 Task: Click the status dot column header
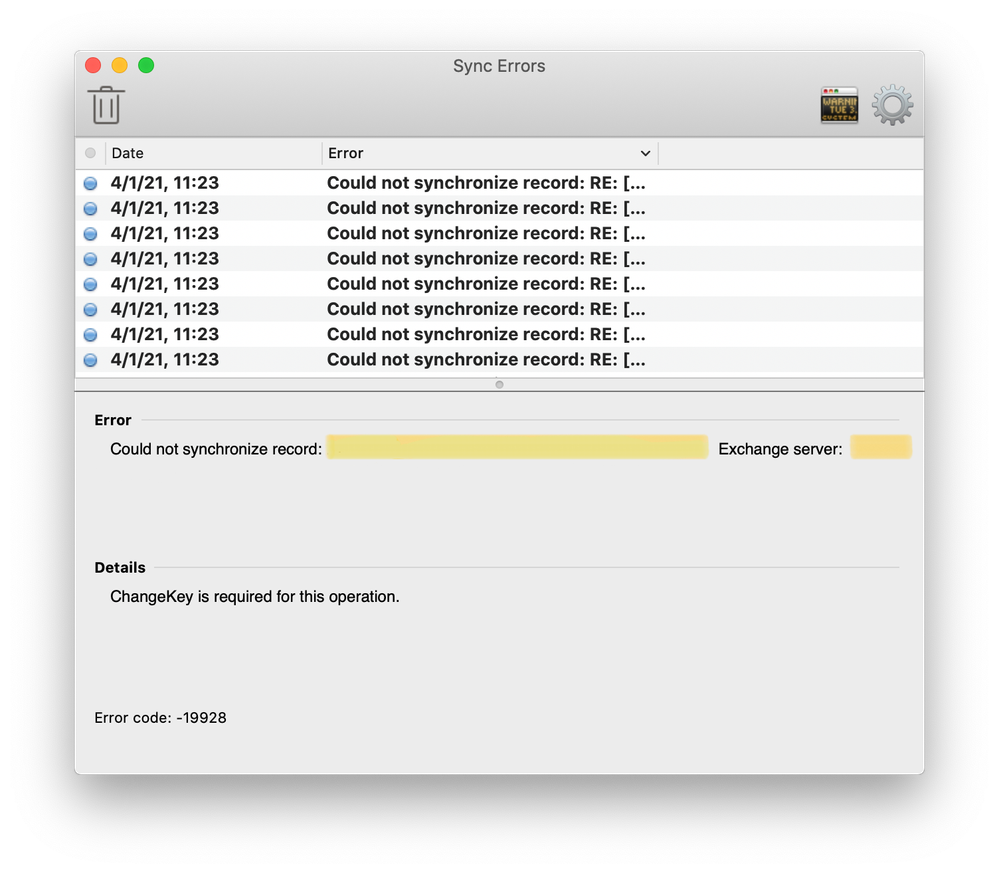(x=90, y=153)
